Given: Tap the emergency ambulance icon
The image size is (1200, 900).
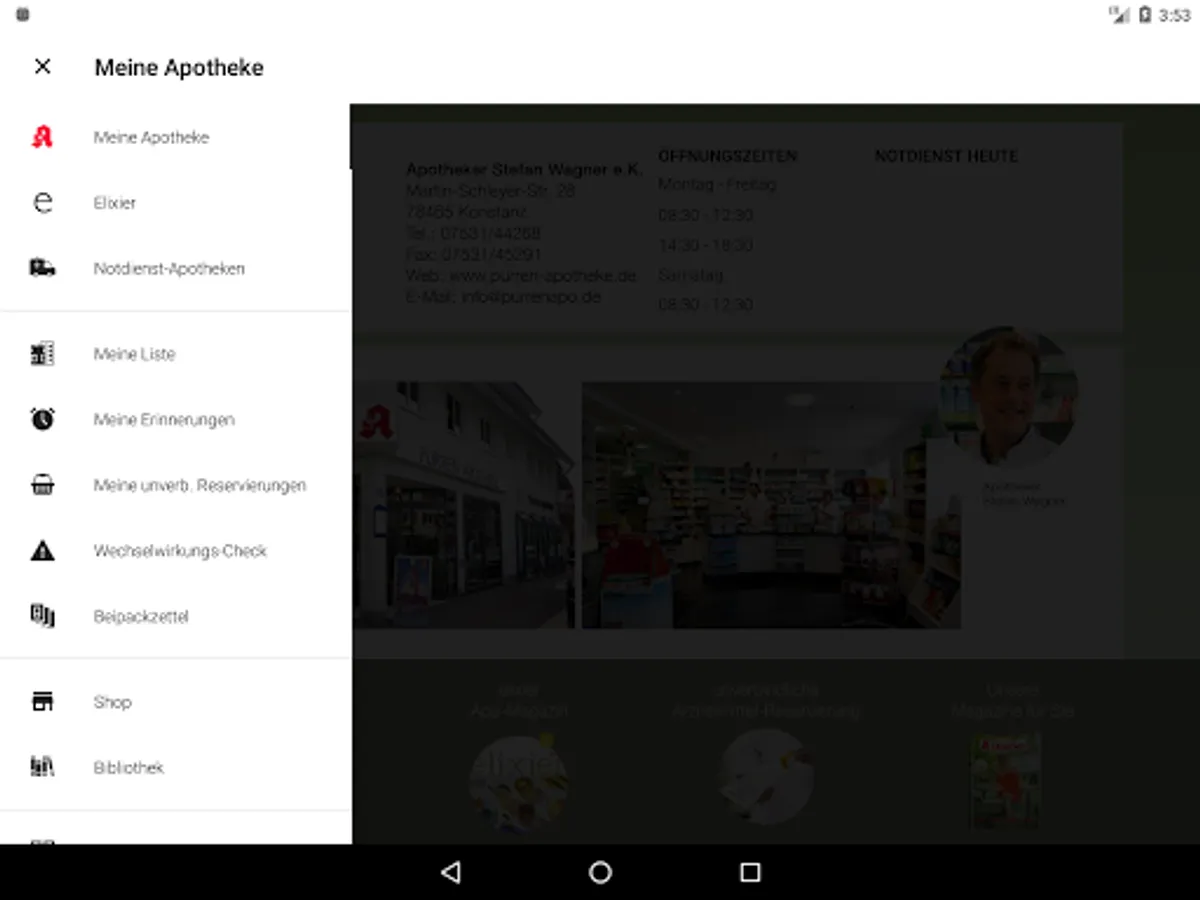Looking at the screenshot, I should pos(42,268).
